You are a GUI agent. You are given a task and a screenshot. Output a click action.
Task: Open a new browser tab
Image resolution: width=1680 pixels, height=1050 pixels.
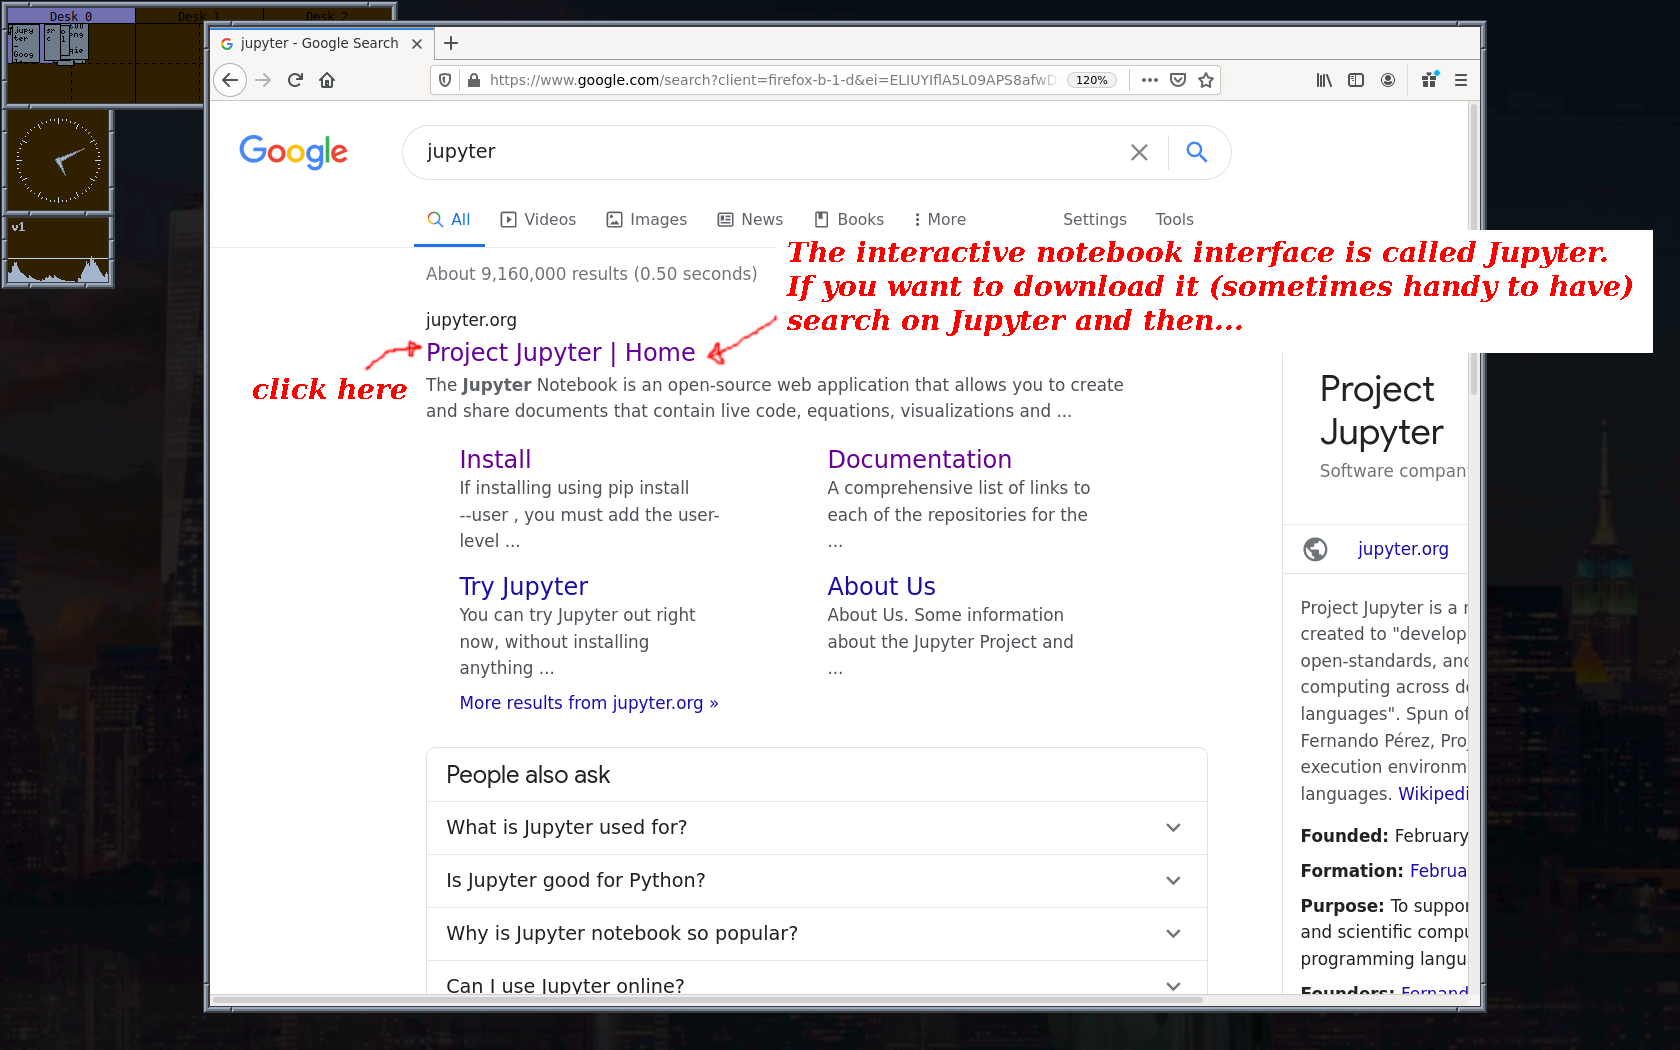point(451,43)
